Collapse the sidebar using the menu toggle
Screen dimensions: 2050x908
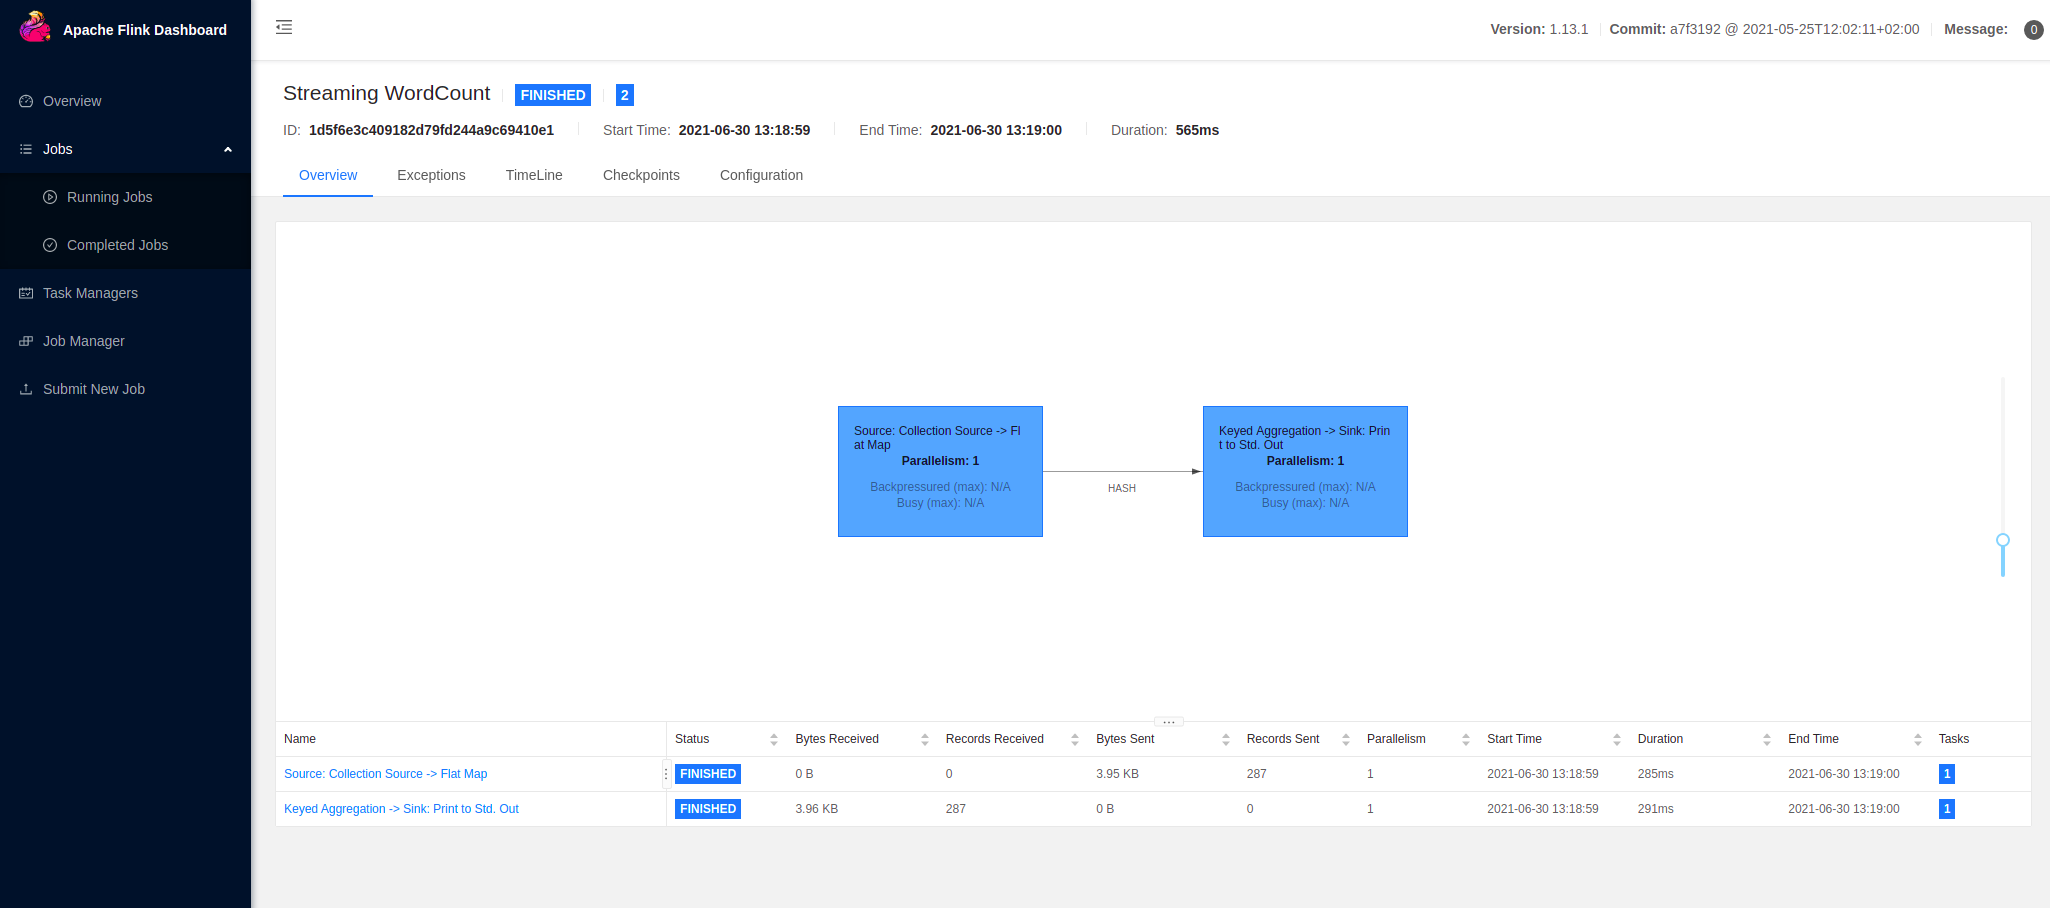coord(284,27)
